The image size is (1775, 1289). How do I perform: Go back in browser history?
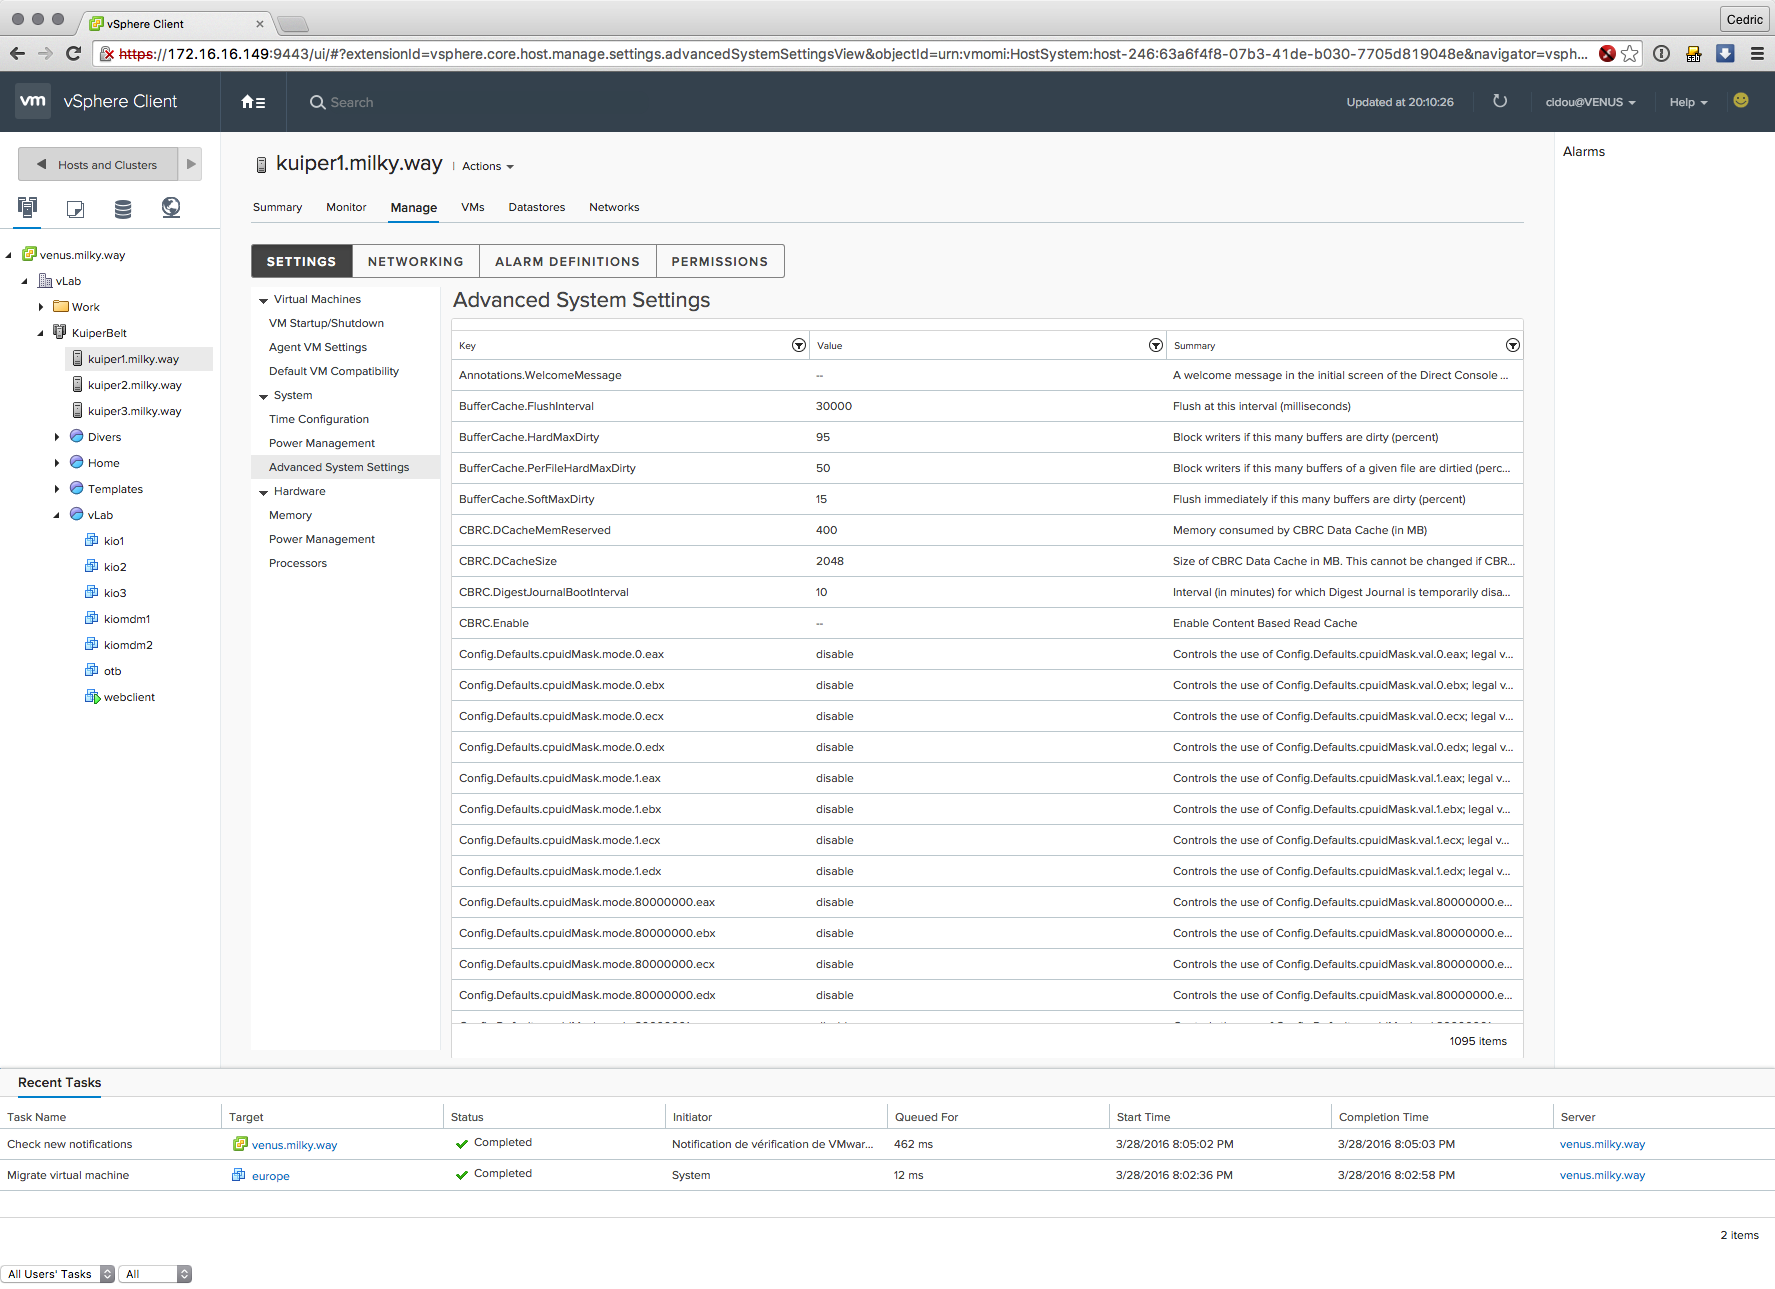coord(17,53)
